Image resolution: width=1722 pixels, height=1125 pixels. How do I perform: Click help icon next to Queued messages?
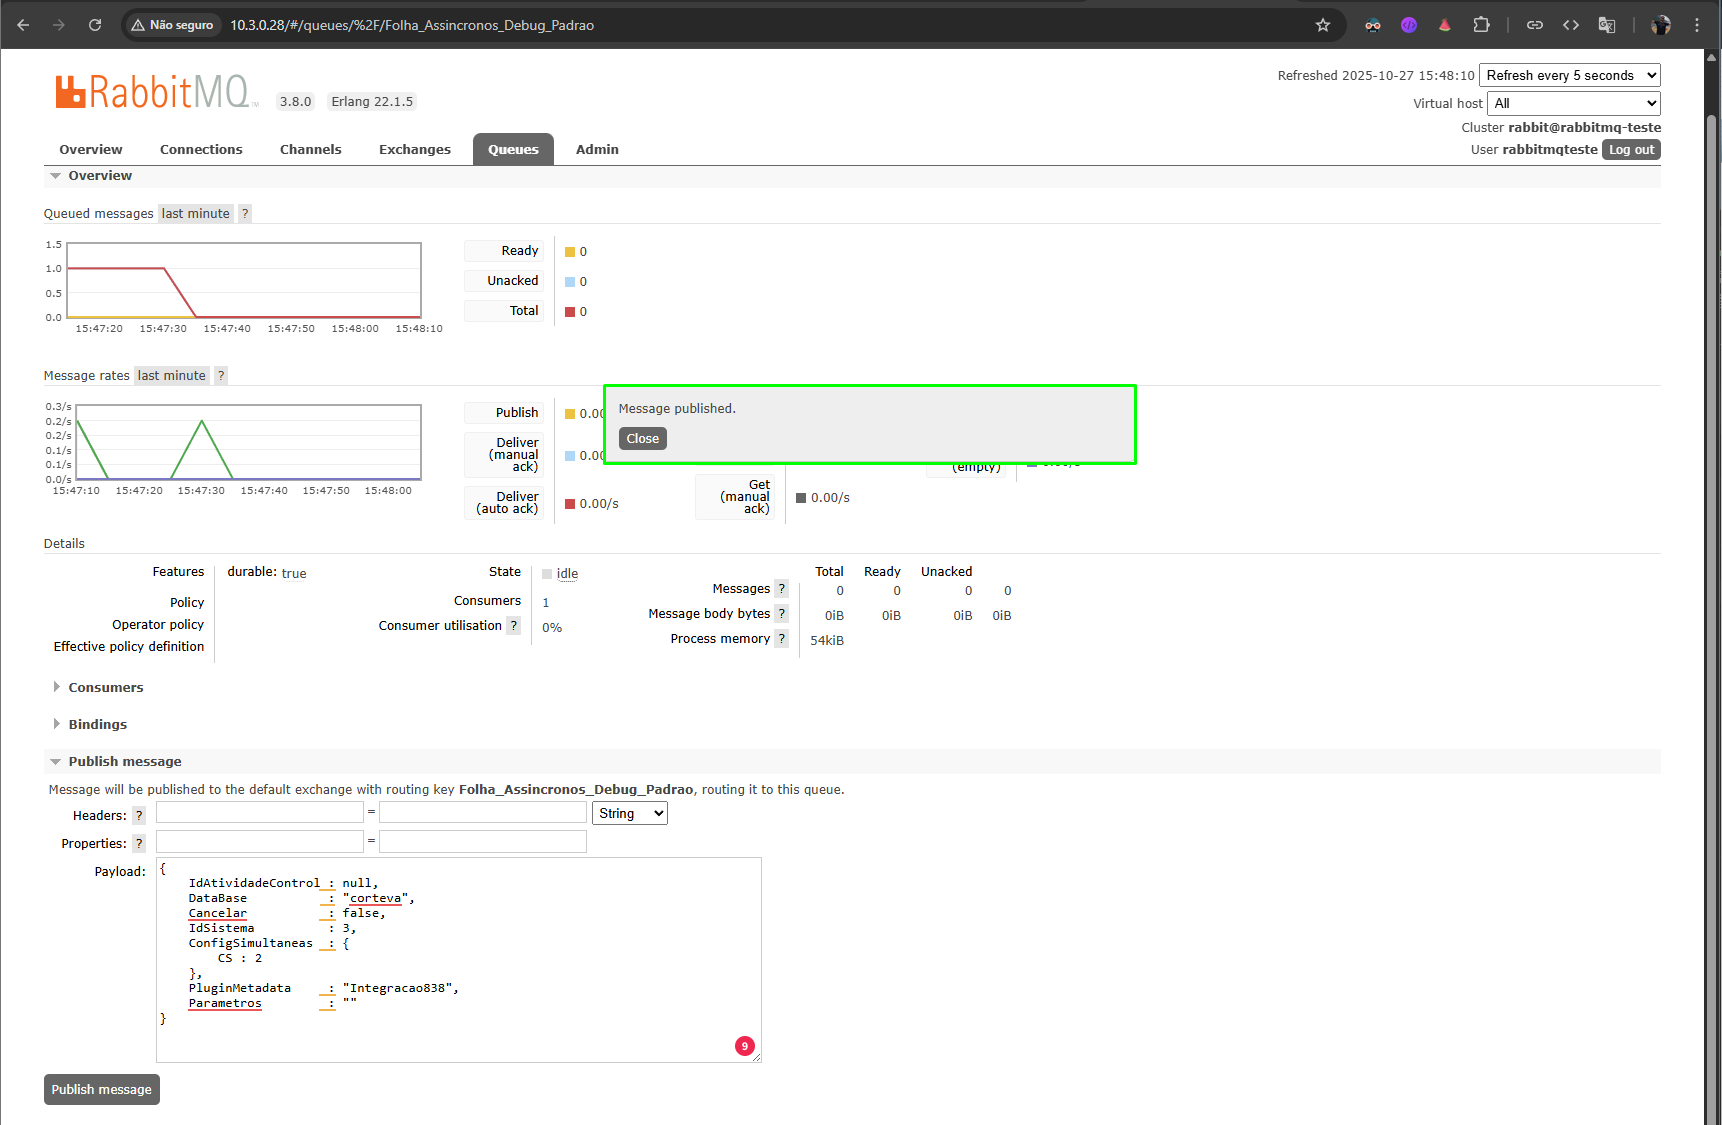(x=245, y=213)
